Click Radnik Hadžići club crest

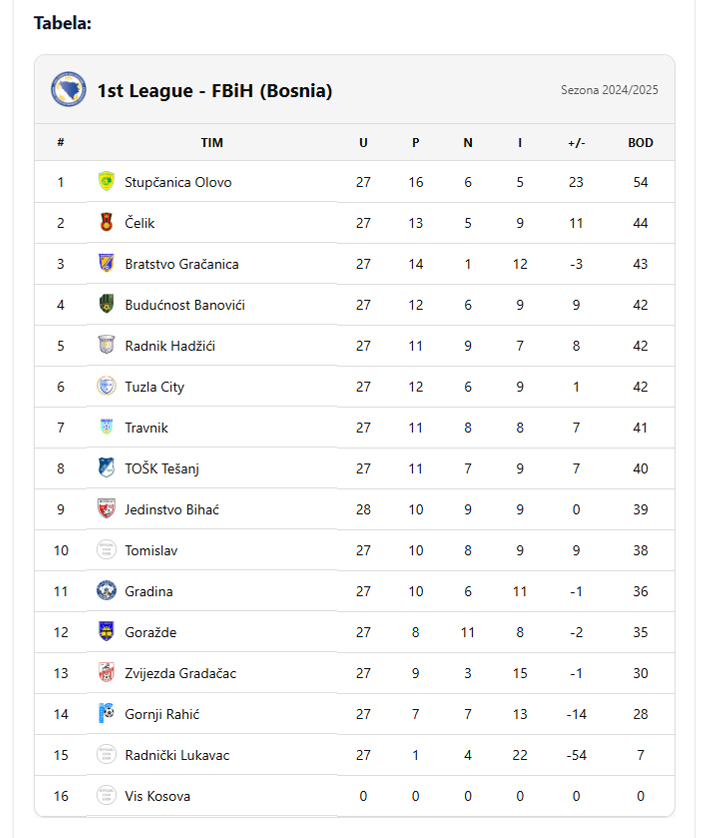point(106,345)
